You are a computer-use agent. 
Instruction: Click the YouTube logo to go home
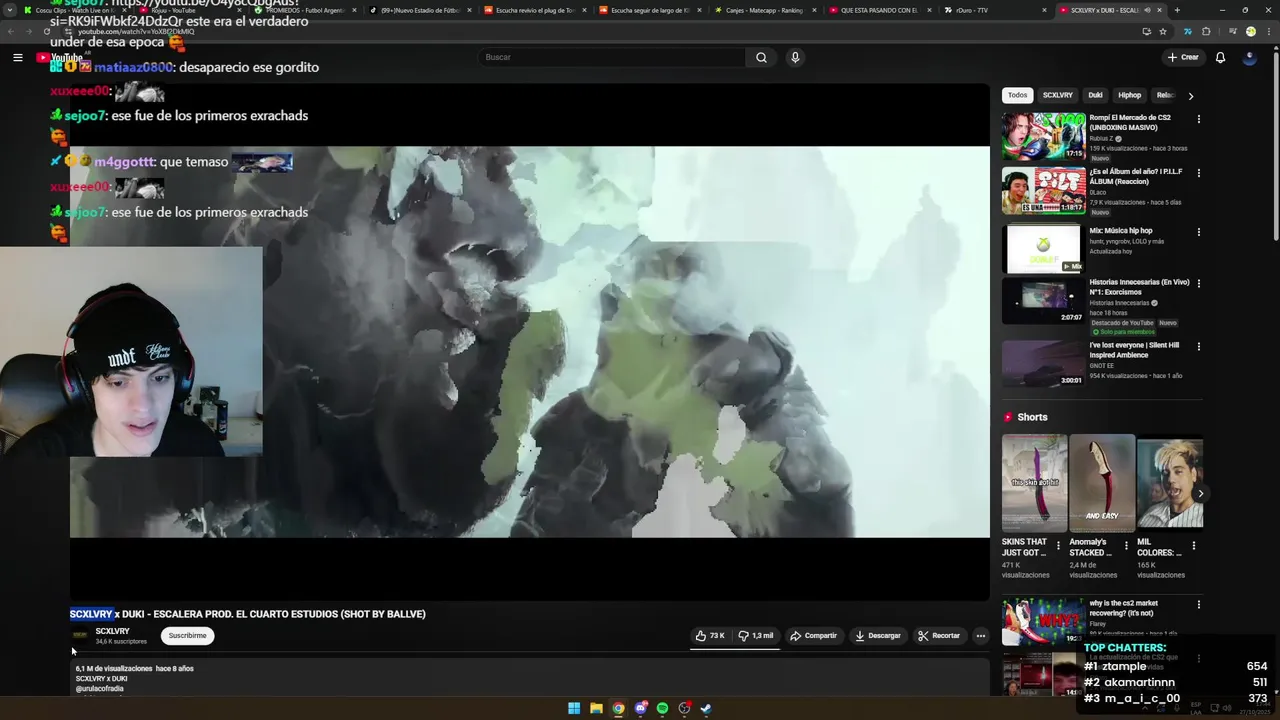click(60, 57)
